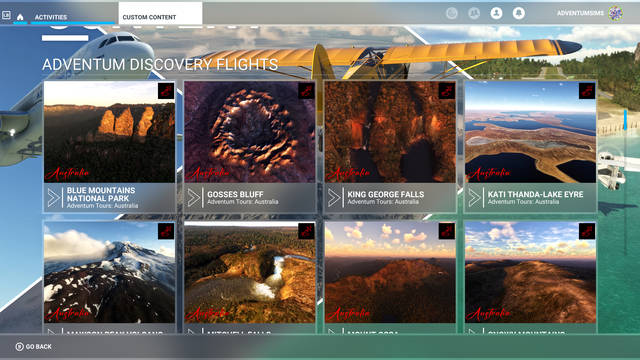The image size is (640, 360).
Task: Switch to the Custom Content tab
Action: click(160, 13)
